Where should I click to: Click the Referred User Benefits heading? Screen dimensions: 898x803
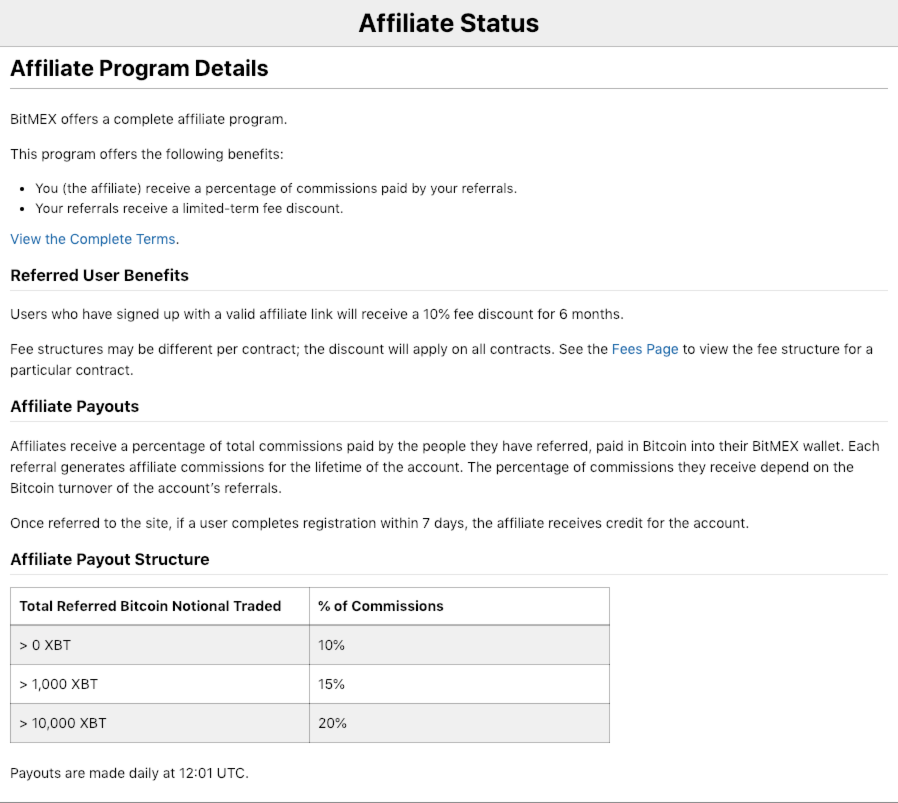(x=99, y=275)
